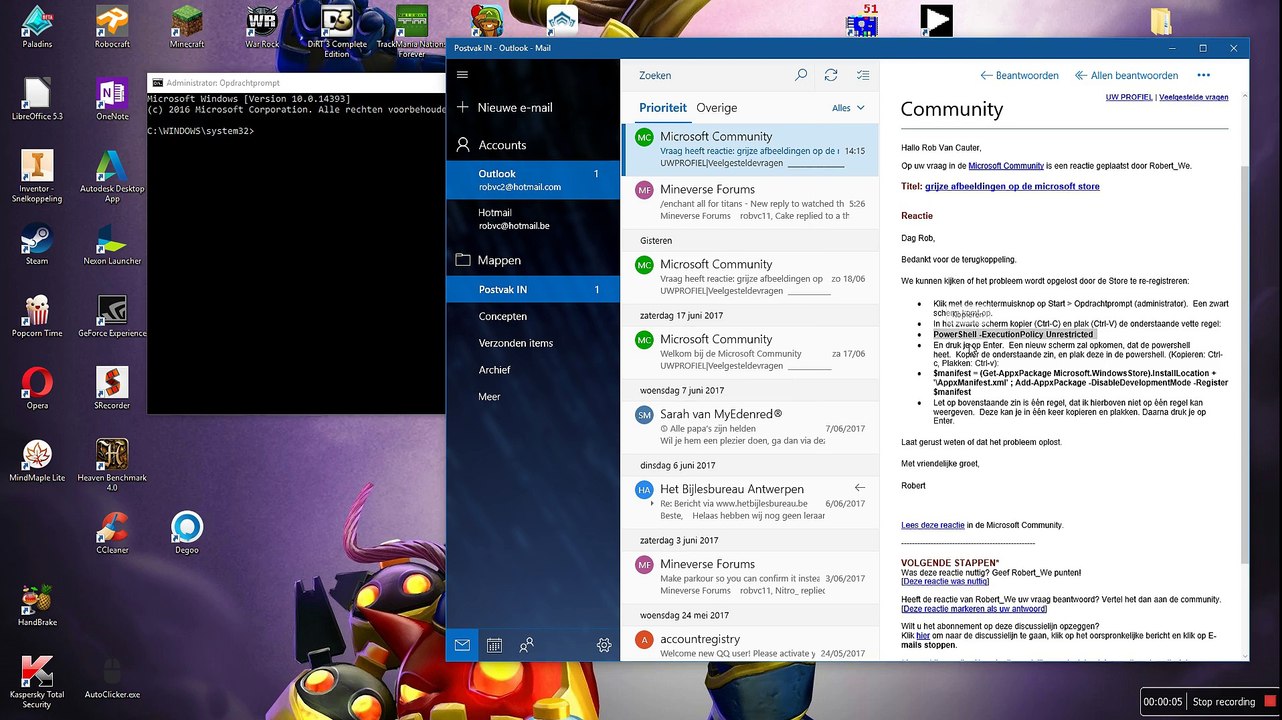The height and width of the screenshot is (720, 1282).
Task: Launch GeForce Experience from the desktop
Action: pos(112,316)
